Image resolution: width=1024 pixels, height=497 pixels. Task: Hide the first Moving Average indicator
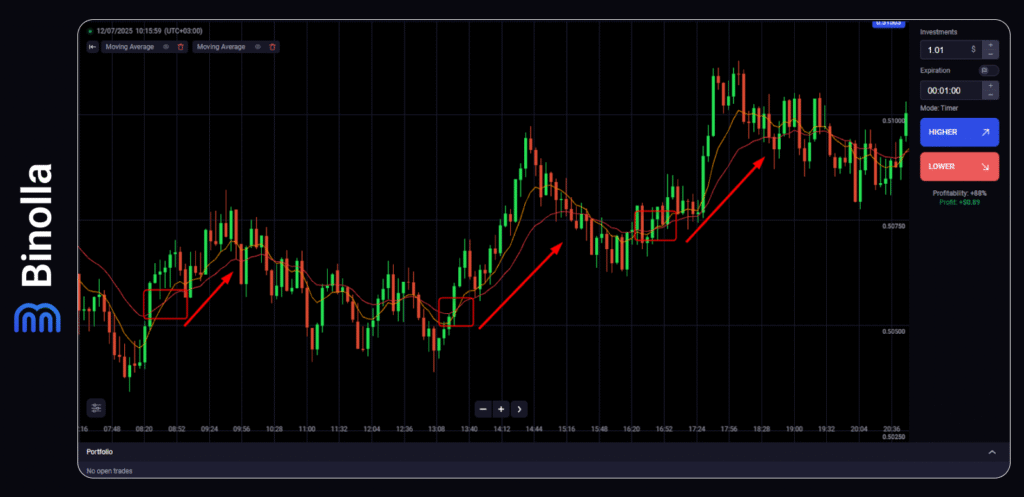pos(166,47)
